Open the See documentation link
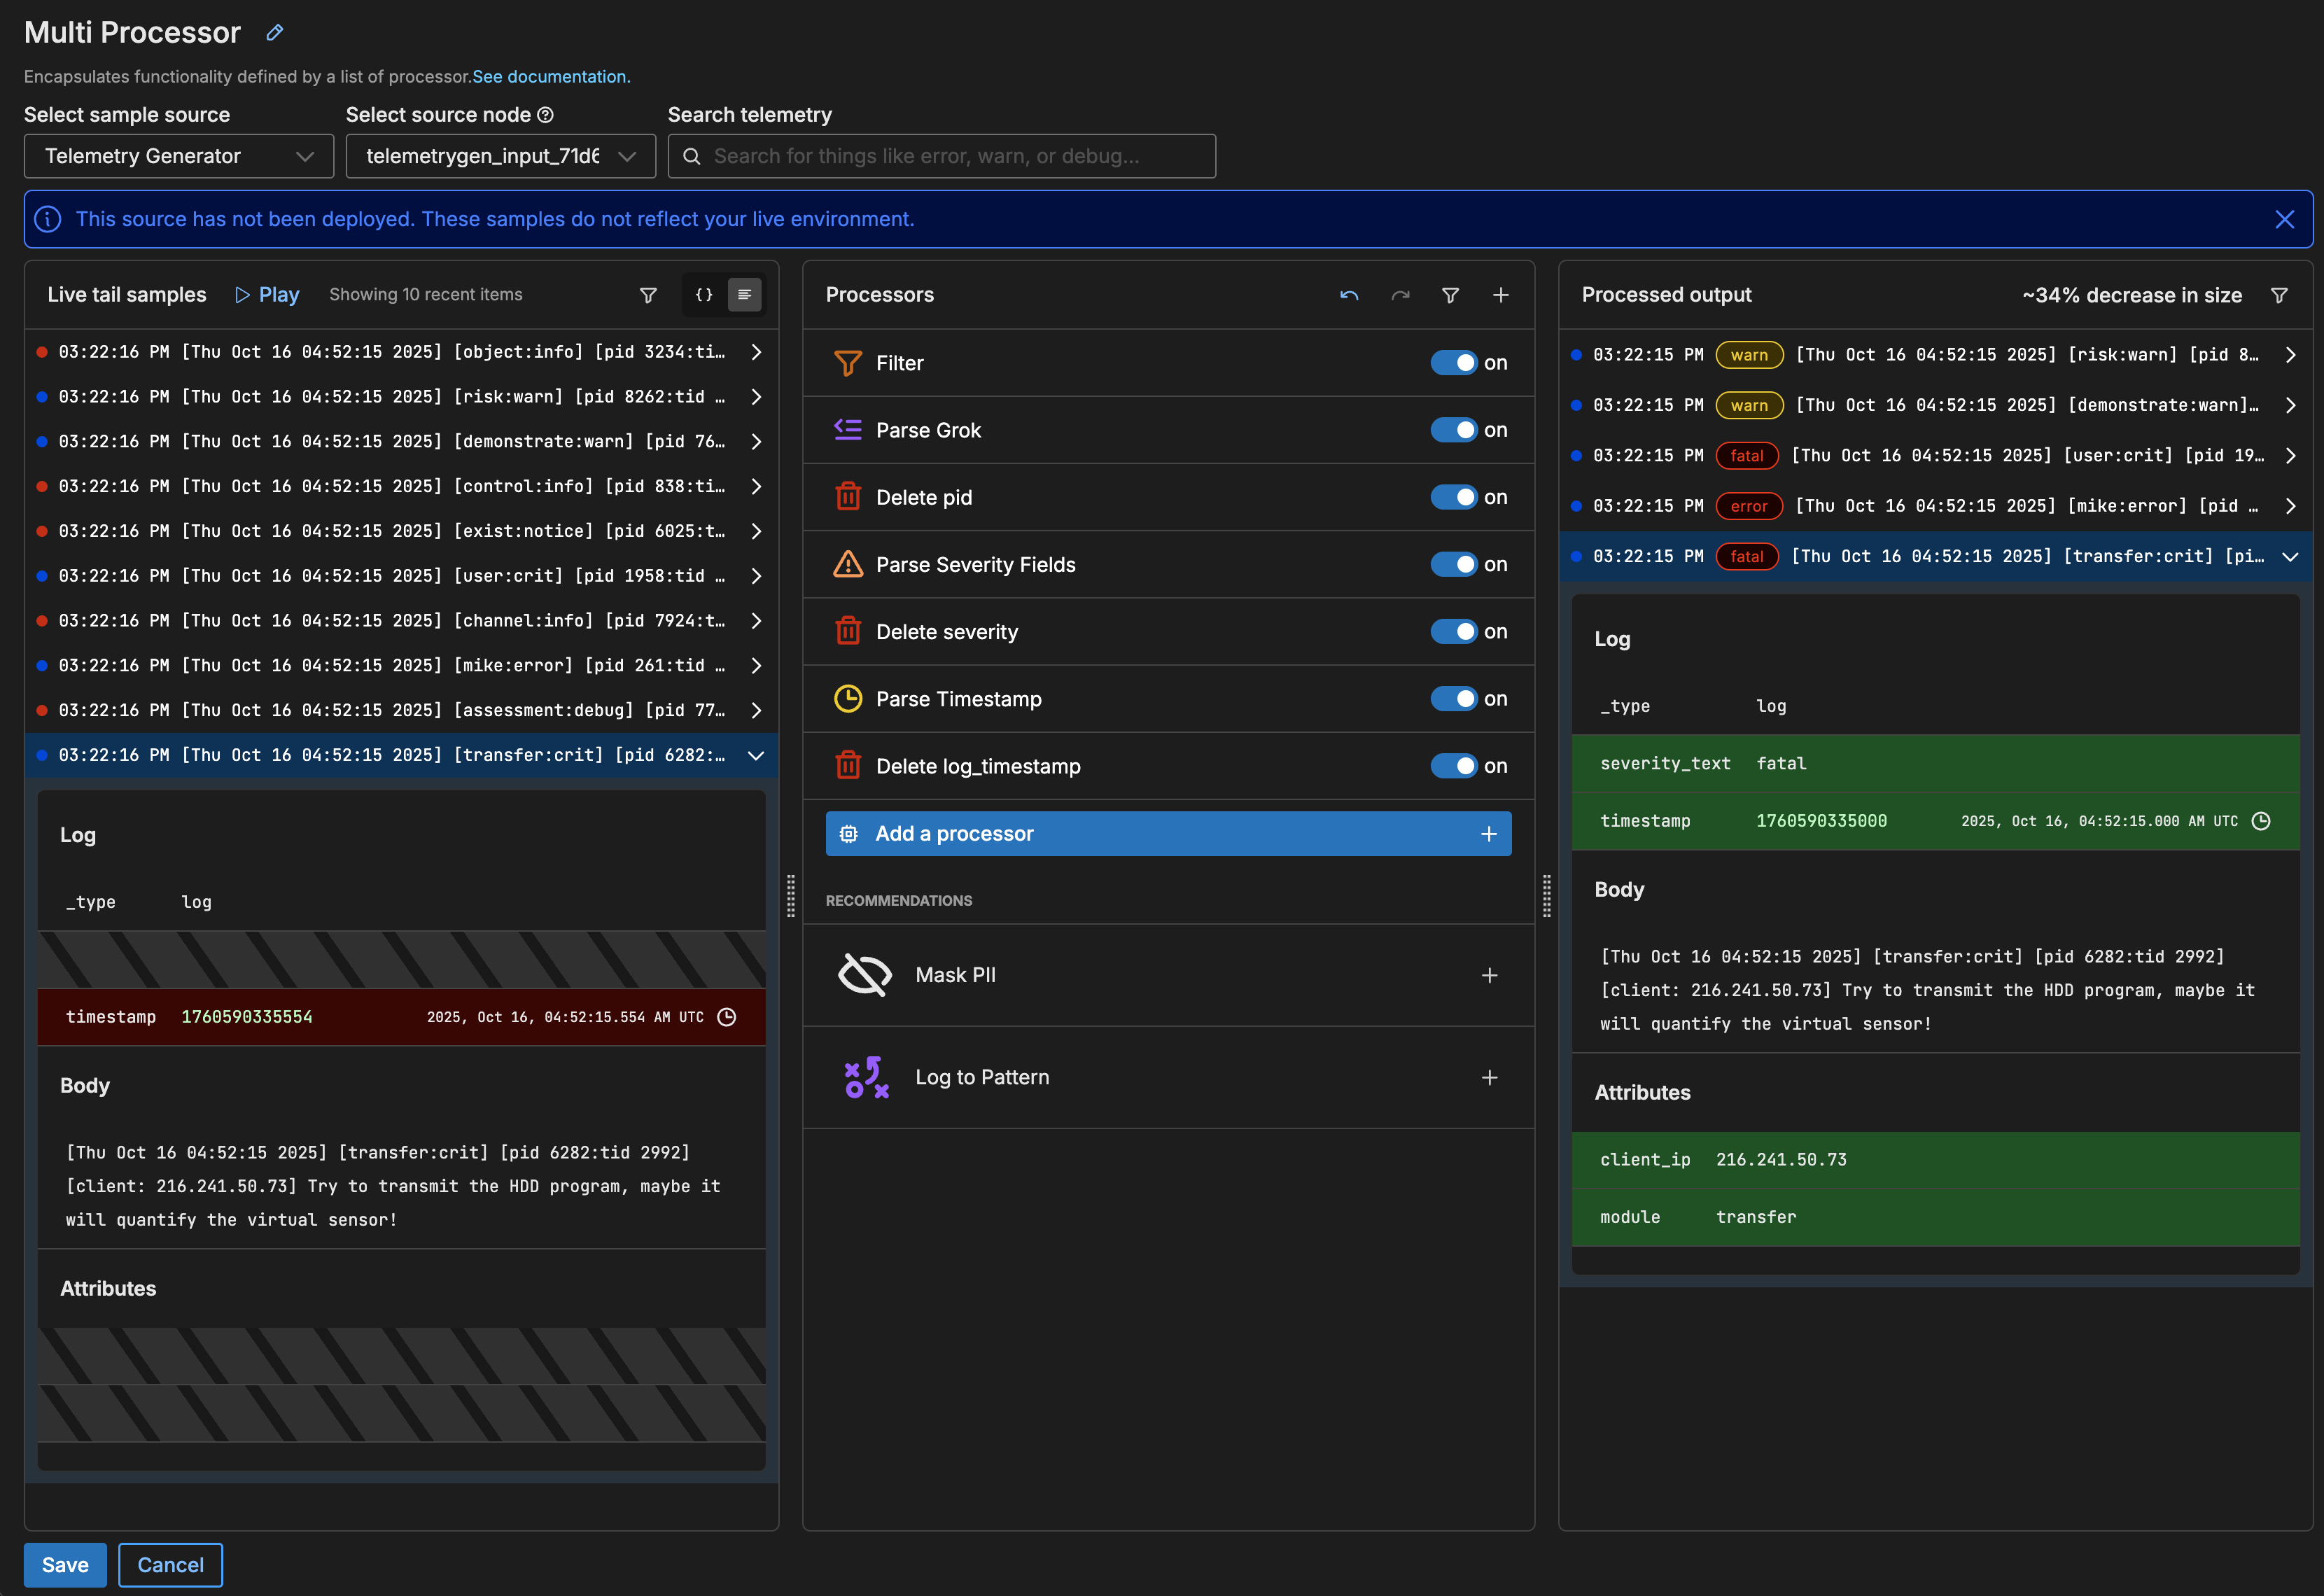 click(x=550, y=77)
